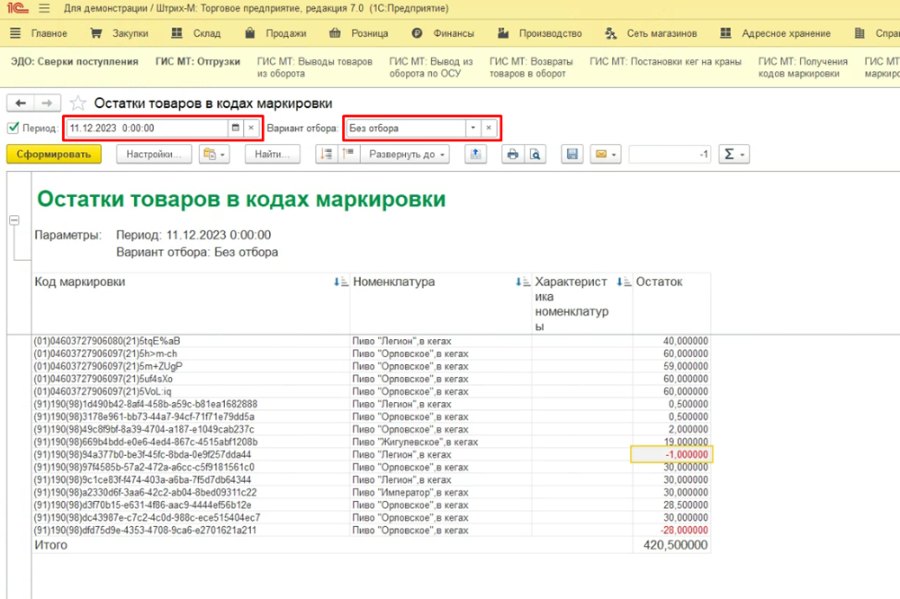Click sort icon in Код маркировки column
900x599 pixels.
[341, 282]
